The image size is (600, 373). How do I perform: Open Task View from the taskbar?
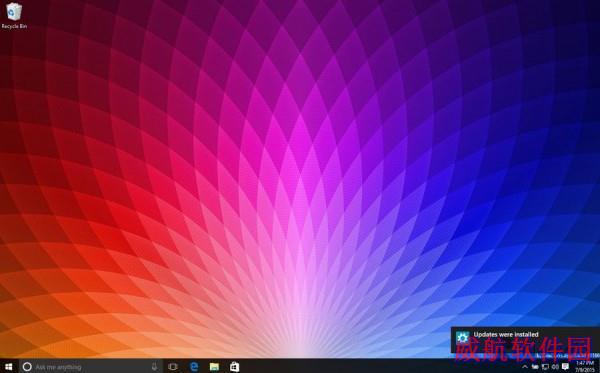pos(173,367)
